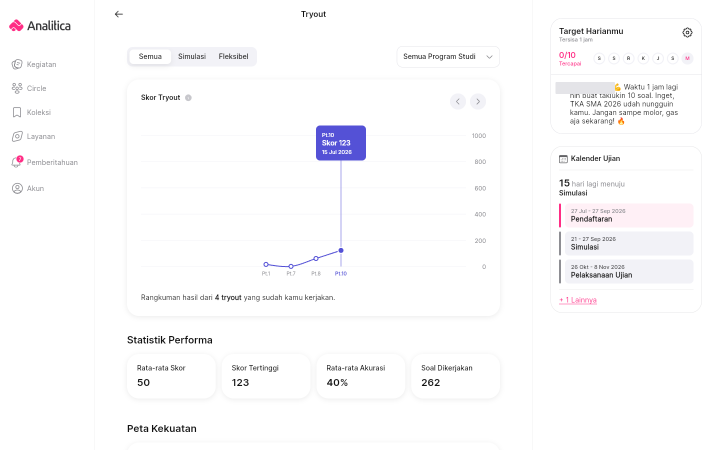Click the Rata-rata Akurasi card
The width and height of the screenshot is (720, 450).
pyautogui.click(x=361, y=376)
